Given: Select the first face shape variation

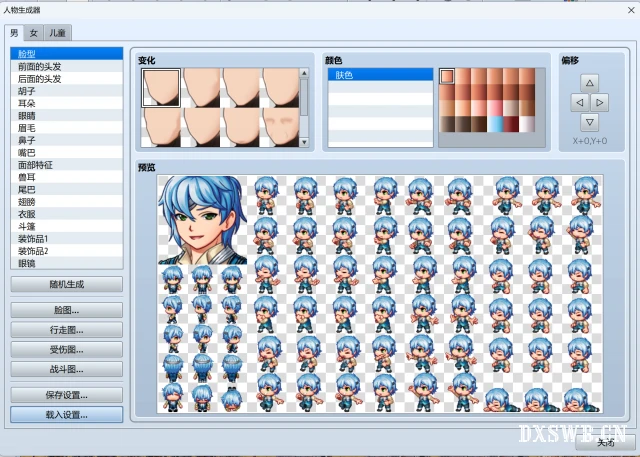Looking at the screenshot, I should [160, 87].
